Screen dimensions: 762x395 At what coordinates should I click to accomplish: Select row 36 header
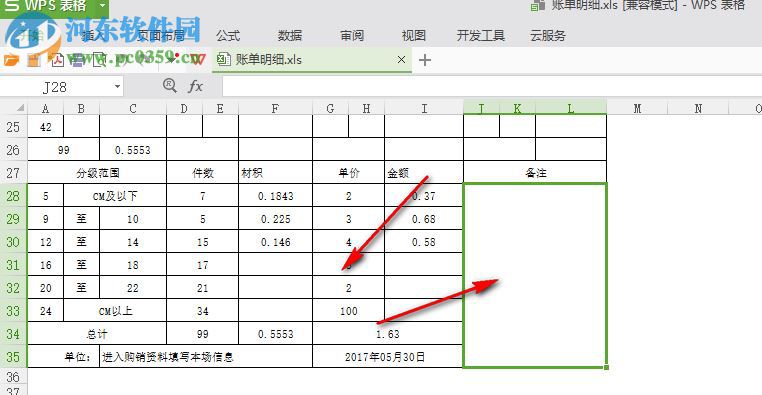14,376
